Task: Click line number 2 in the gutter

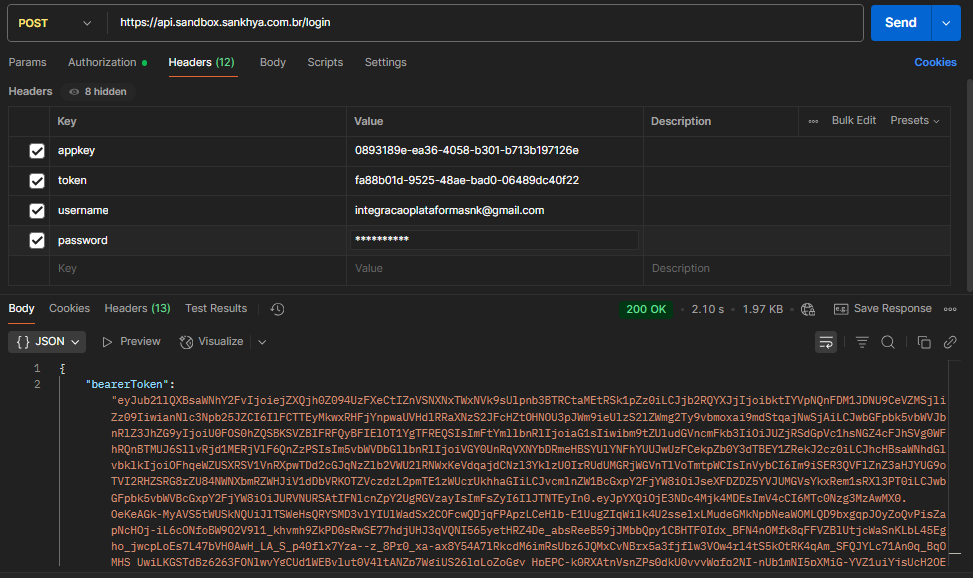Action: click(37, 384)
